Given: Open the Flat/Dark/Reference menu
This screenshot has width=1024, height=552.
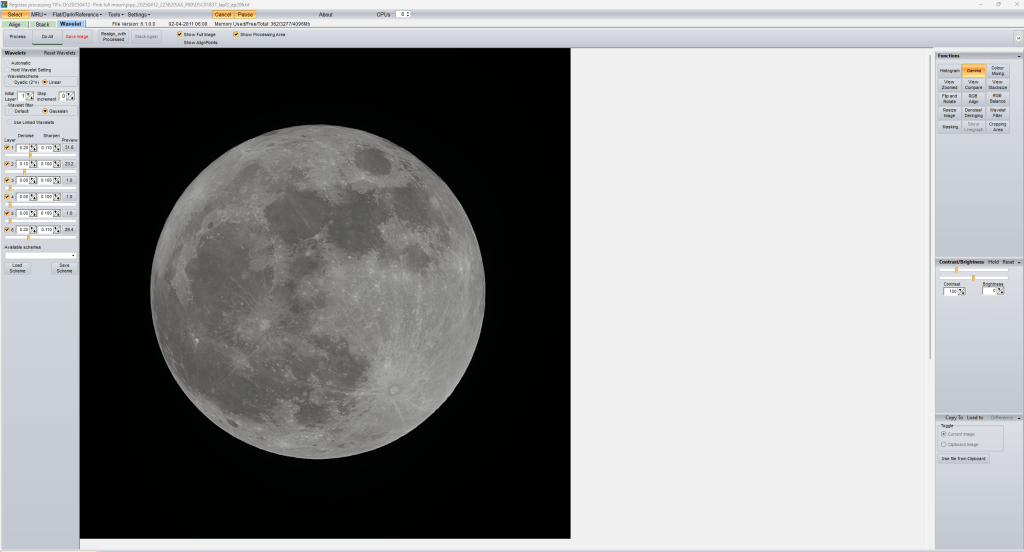Looking at the screenshot, I should [x=78, y=15].
